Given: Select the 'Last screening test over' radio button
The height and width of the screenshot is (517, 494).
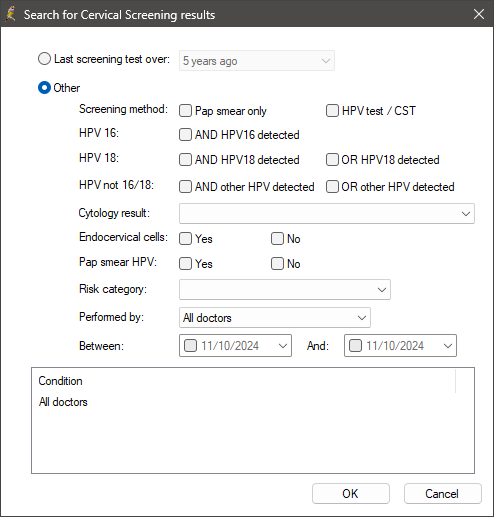Looking at the screenshot, I should tap(44, 59).
